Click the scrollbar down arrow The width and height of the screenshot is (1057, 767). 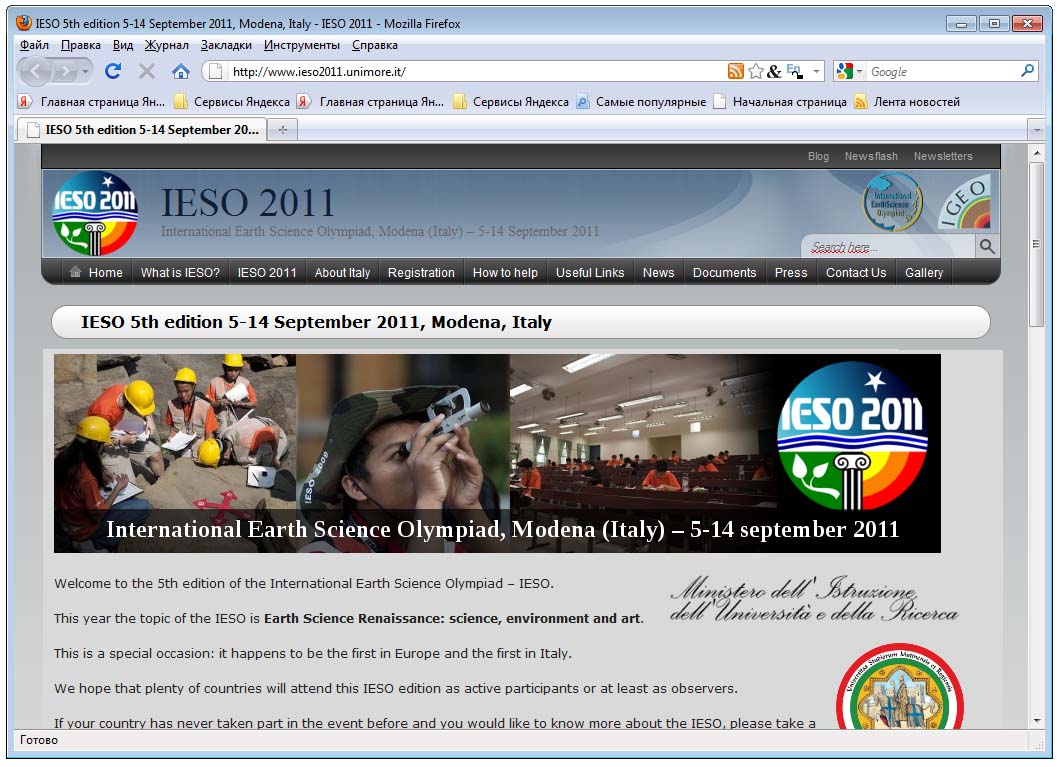tap(1036, 720)
